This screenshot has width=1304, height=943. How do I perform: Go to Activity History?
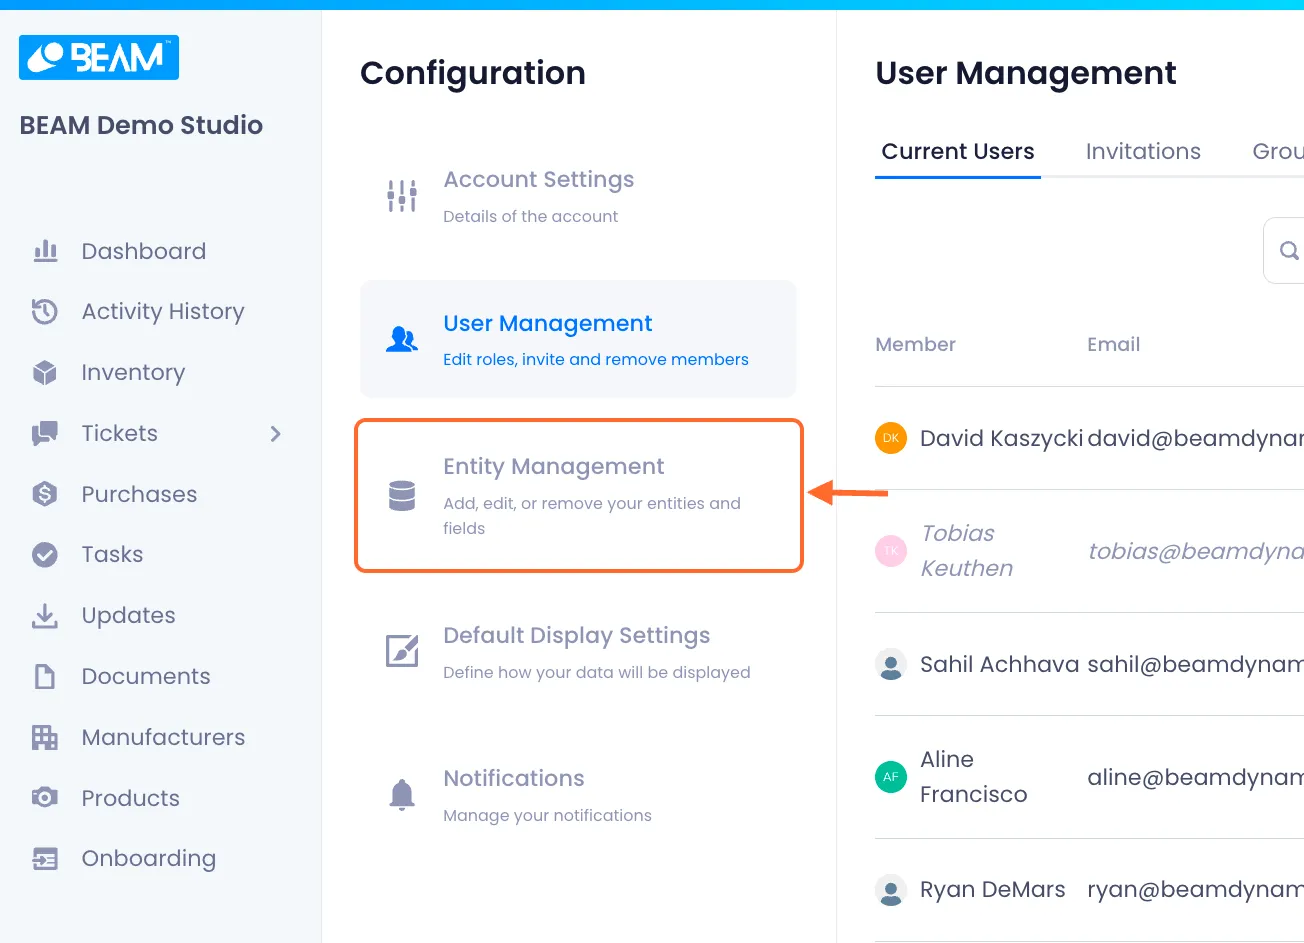[x=163, y=312]
